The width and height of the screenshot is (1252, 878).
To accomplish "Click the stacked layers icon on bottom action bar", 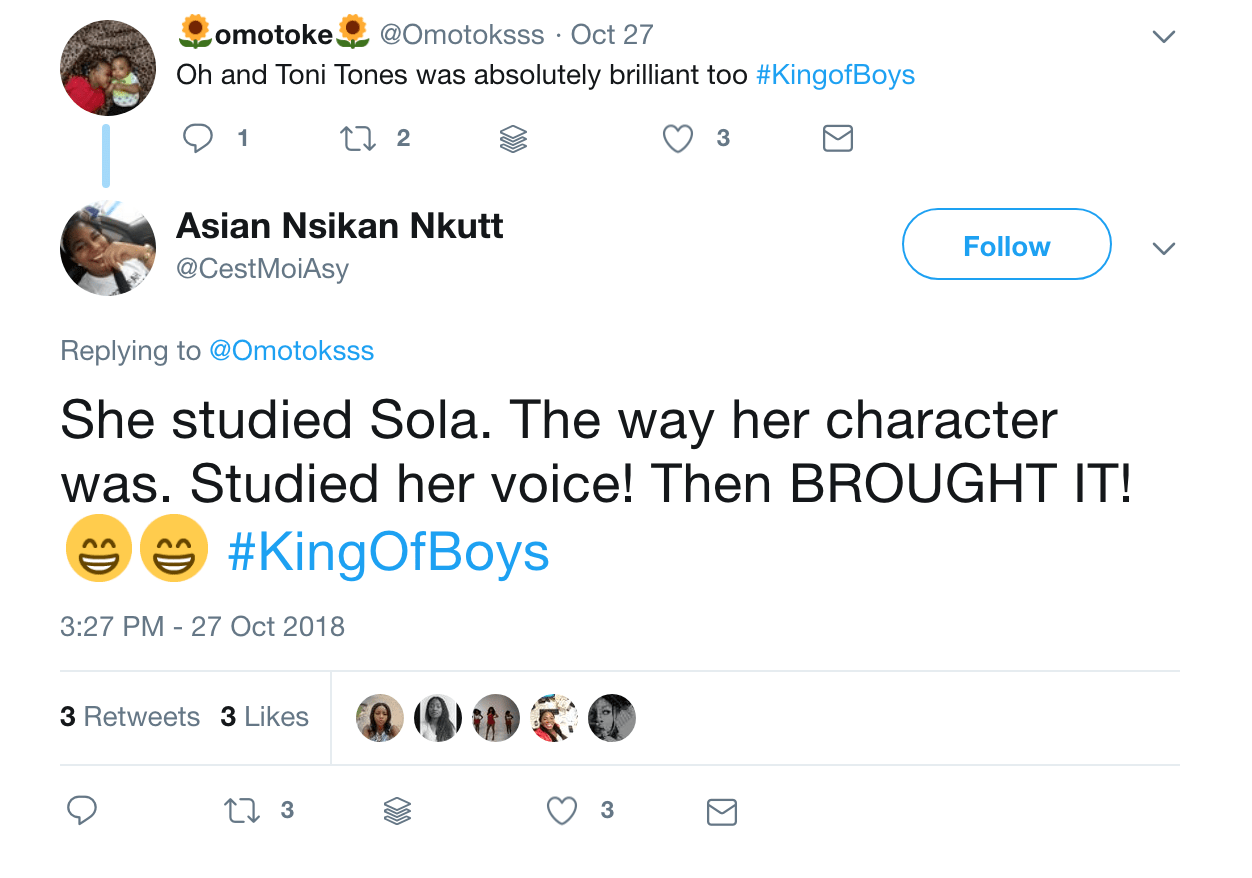I will coord(397,811).
